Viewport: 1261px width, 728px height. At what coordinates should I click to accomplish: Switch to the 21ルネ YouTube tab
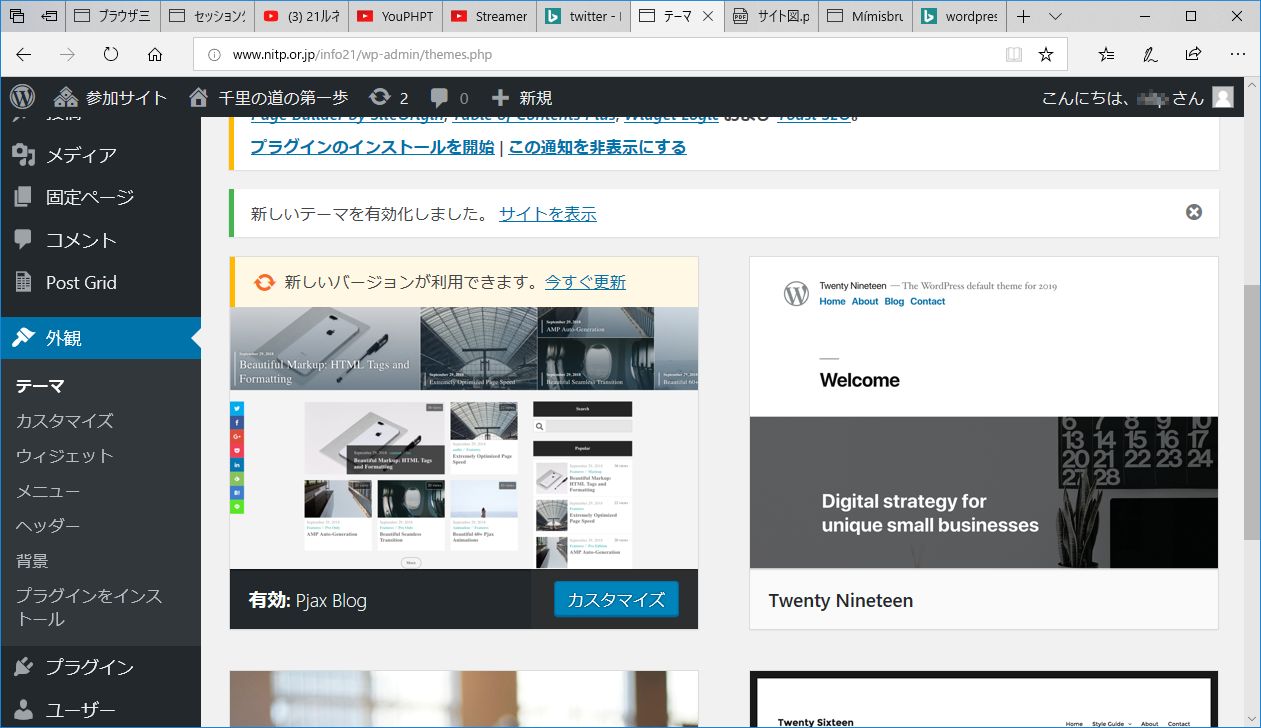300,16
